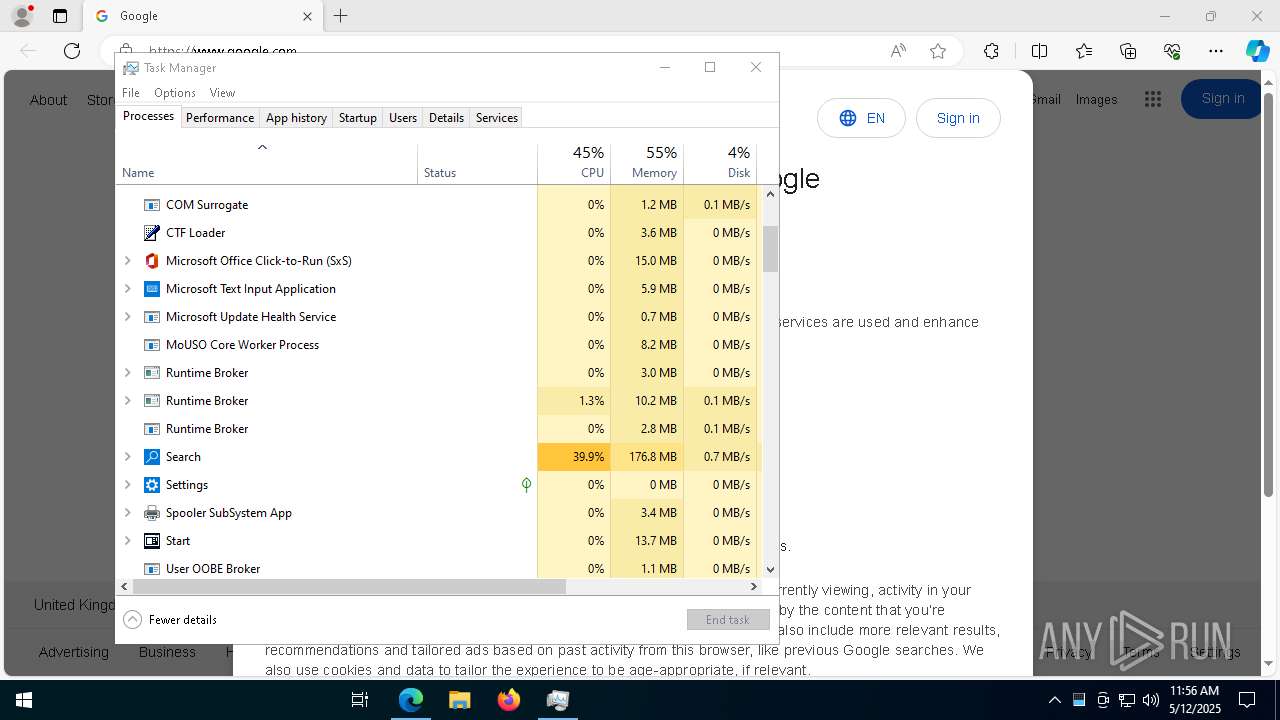Add this page to favorites star

pyautogui.click(x=938, y=51)
